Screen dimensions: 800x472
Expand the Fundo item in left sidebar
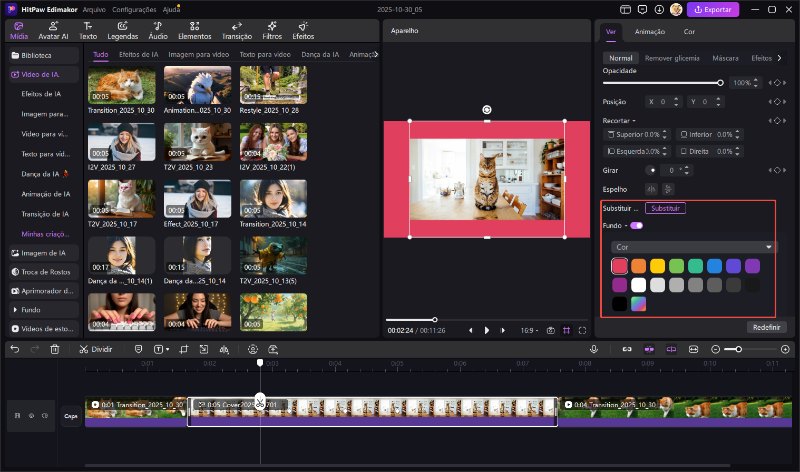tap(15, 310)
